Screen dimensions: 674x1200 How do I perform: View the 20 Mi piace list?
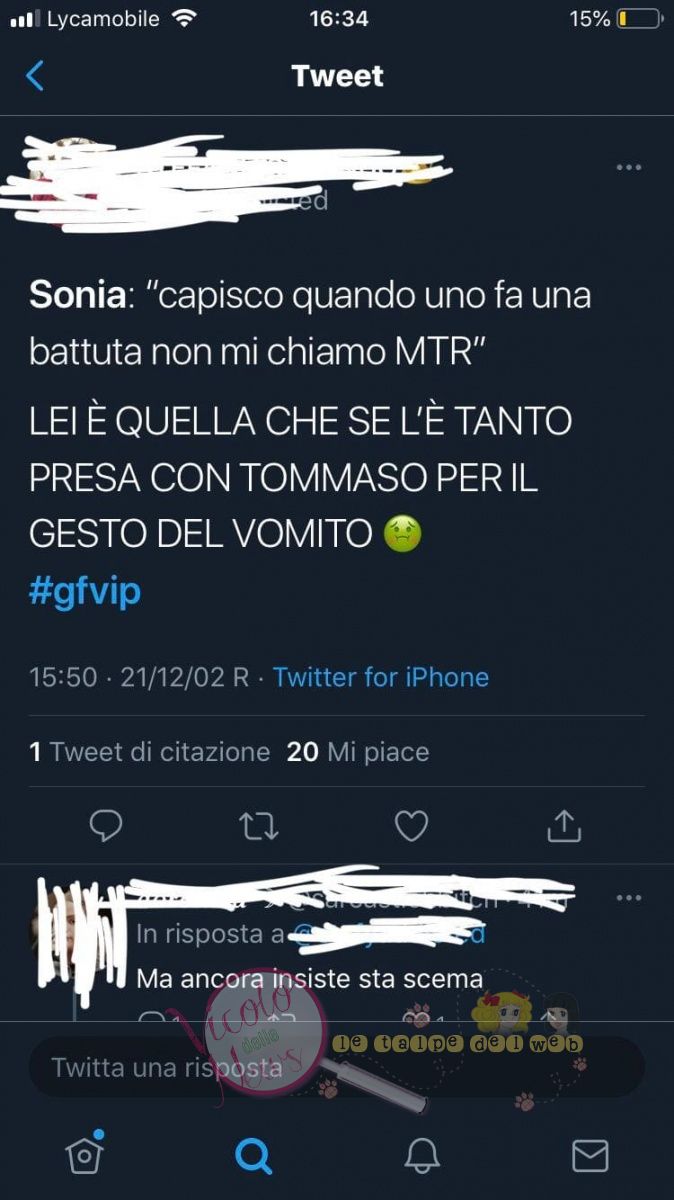pos(358,752)
